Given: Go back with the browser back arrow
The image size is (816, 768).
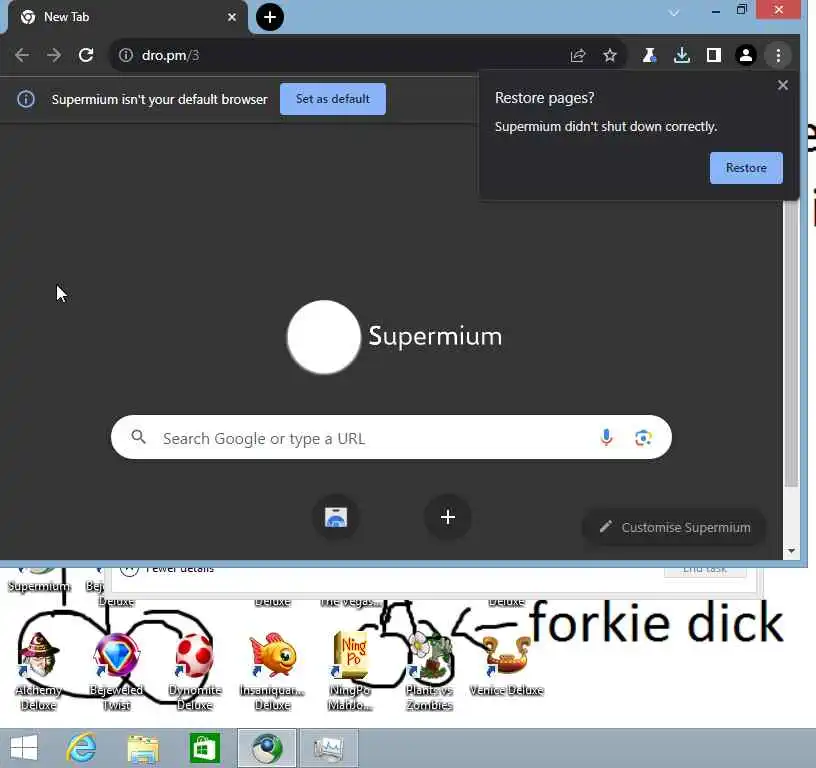Looking at the screenshot, I should coord(22,55).
